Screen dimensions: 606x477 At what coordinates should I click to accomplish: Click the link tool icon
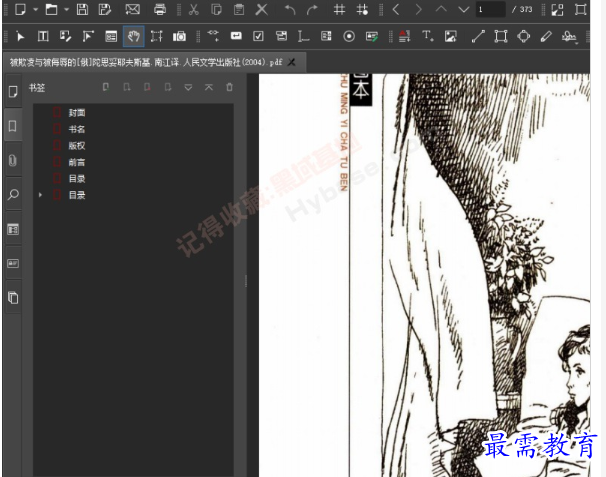coord(213,36)
